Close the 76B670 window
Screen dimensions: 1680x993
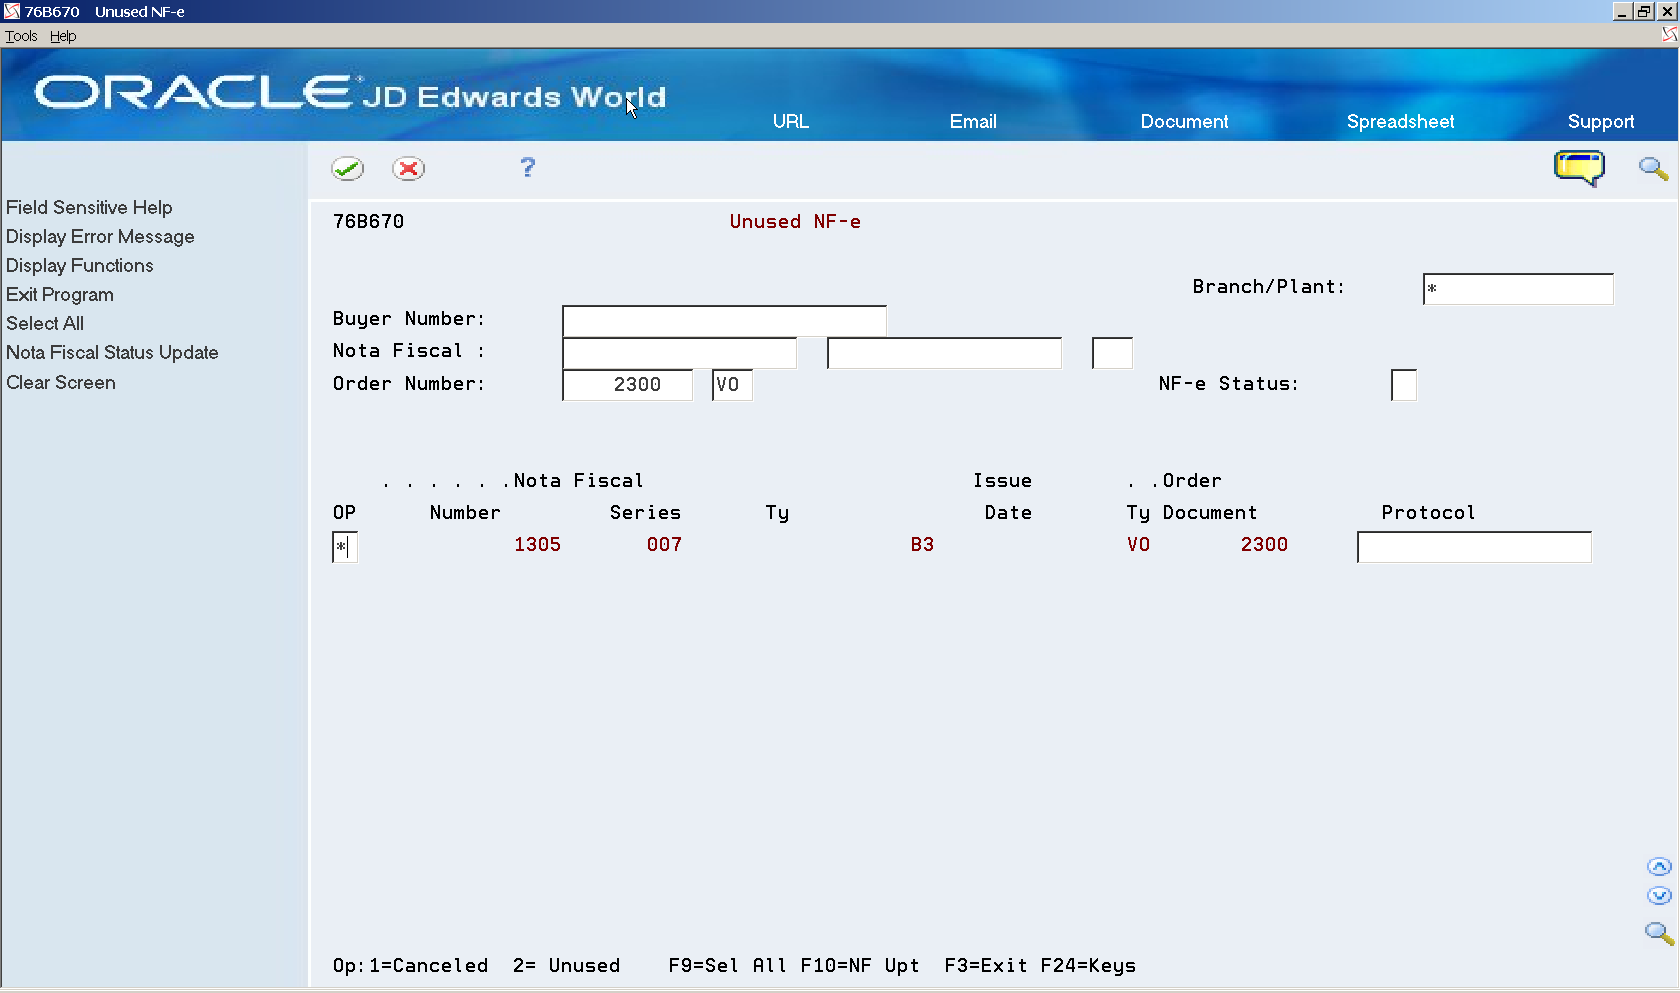coord(1667,11)
